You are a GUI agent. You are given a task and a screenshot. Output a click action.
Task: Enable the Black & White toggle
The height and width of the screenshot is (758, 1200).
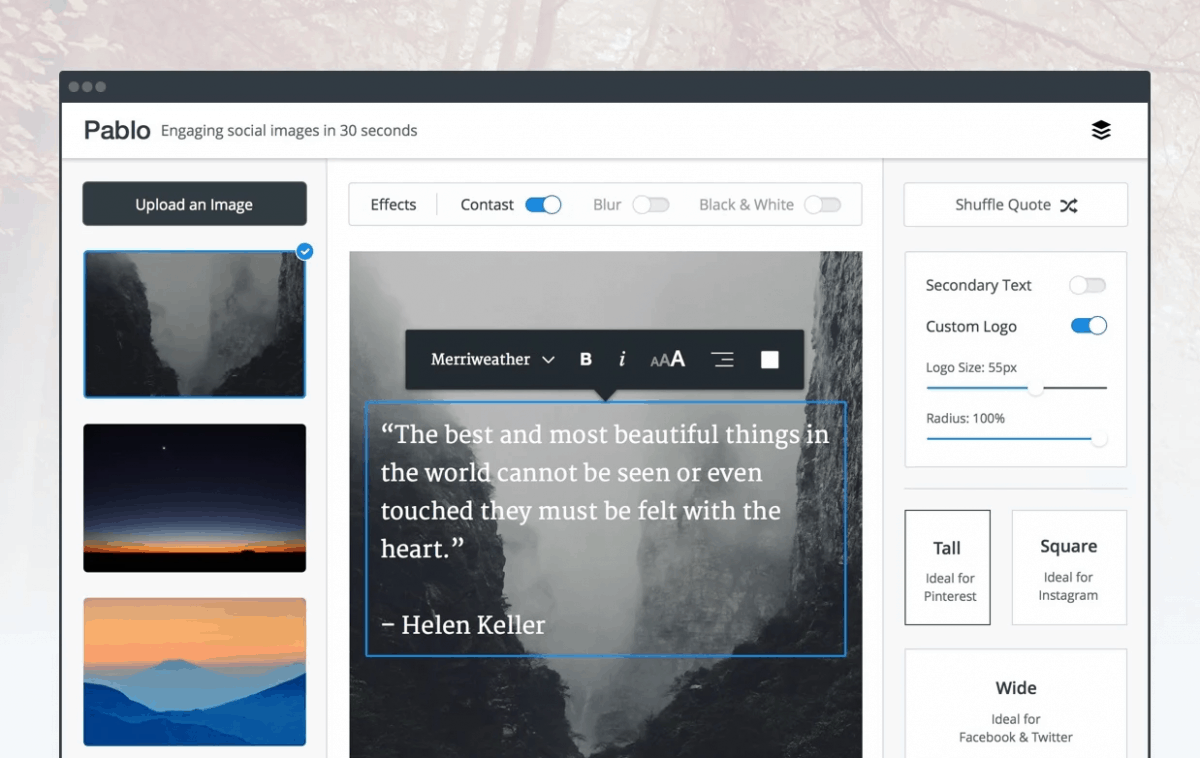(x=823, y=205)
